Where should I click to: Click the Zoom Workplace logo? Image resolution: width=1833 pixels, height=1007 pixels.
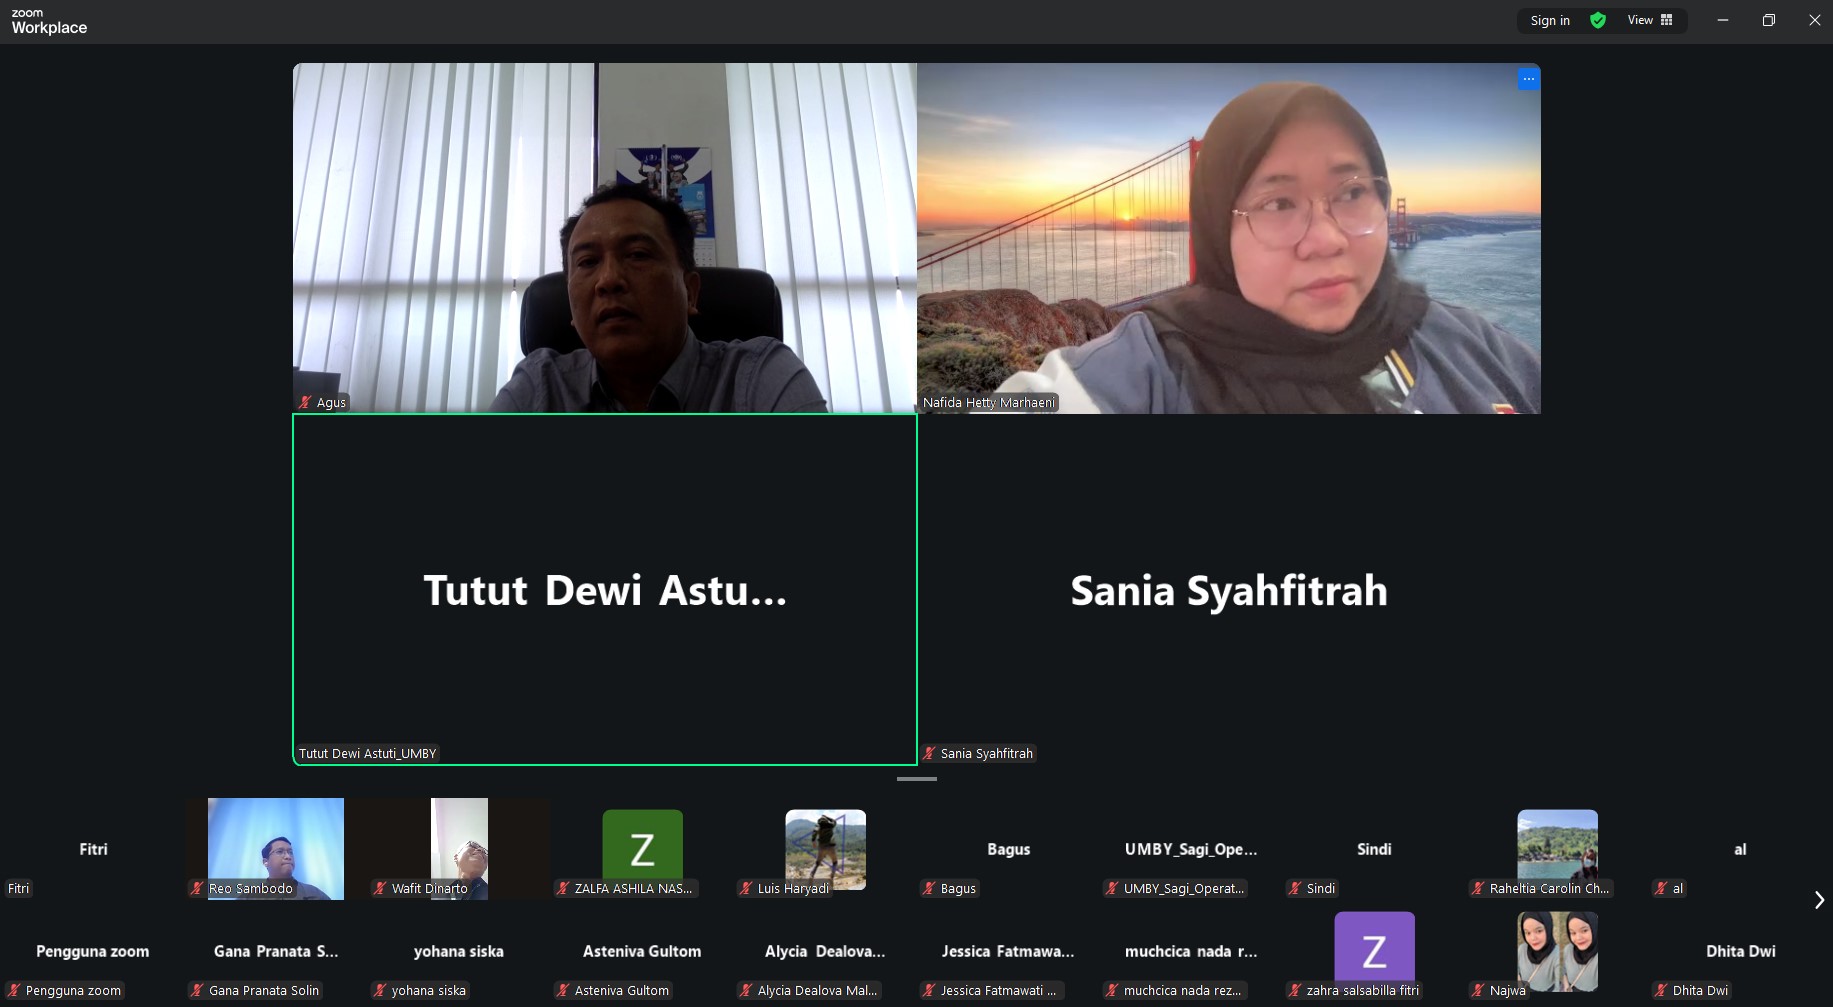(49, 21)
